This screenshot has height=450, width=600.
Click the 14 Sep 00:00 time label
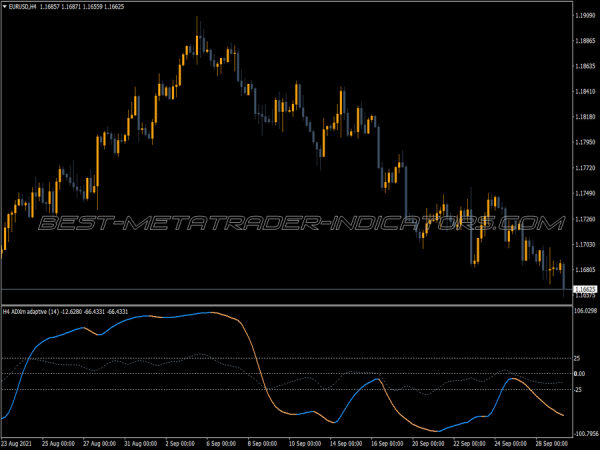346,444
